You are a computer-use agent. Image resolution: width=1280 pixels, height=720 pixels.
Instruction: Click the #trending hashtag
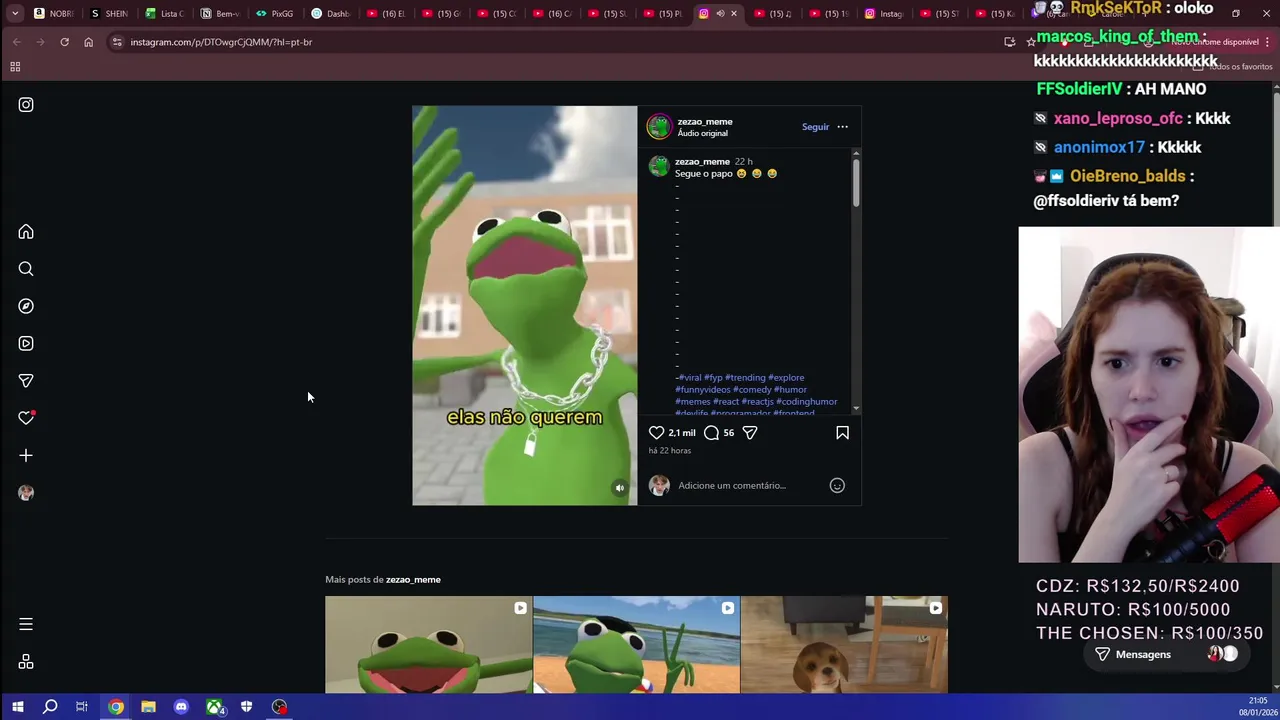[x=745, y=378]
